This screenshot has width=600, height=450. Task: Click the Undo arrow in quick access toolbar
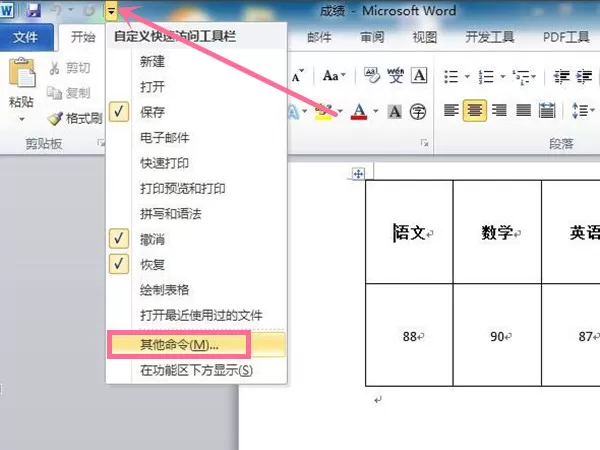pyautogui.click(x=56, y=10)
